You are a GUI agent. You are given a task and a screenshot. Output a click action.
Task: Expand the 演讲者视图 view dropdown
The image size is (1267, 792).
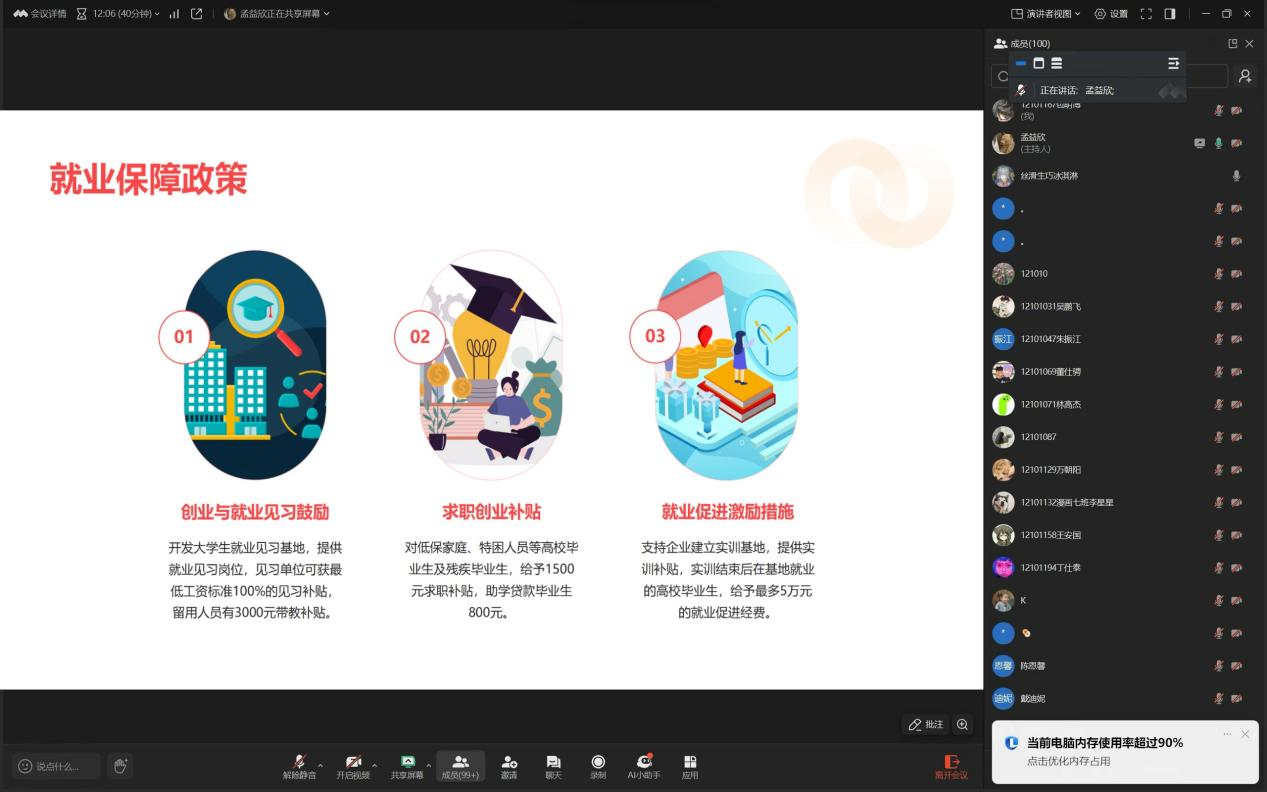1046,14
